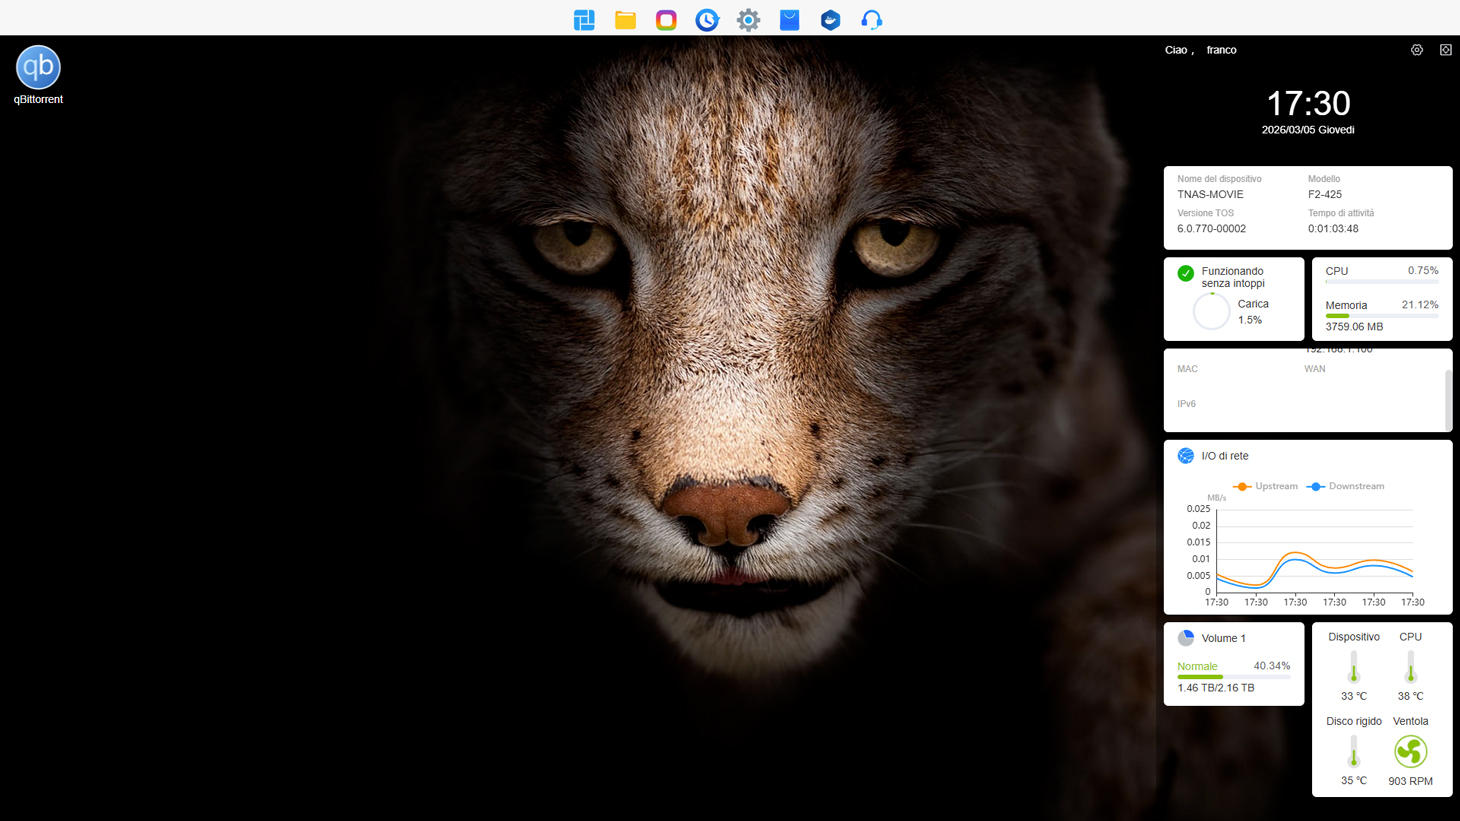Click the Volume 1 usage progress bar
Viewport: 1460px width, 821px height.
click(x=1233, y=677)
